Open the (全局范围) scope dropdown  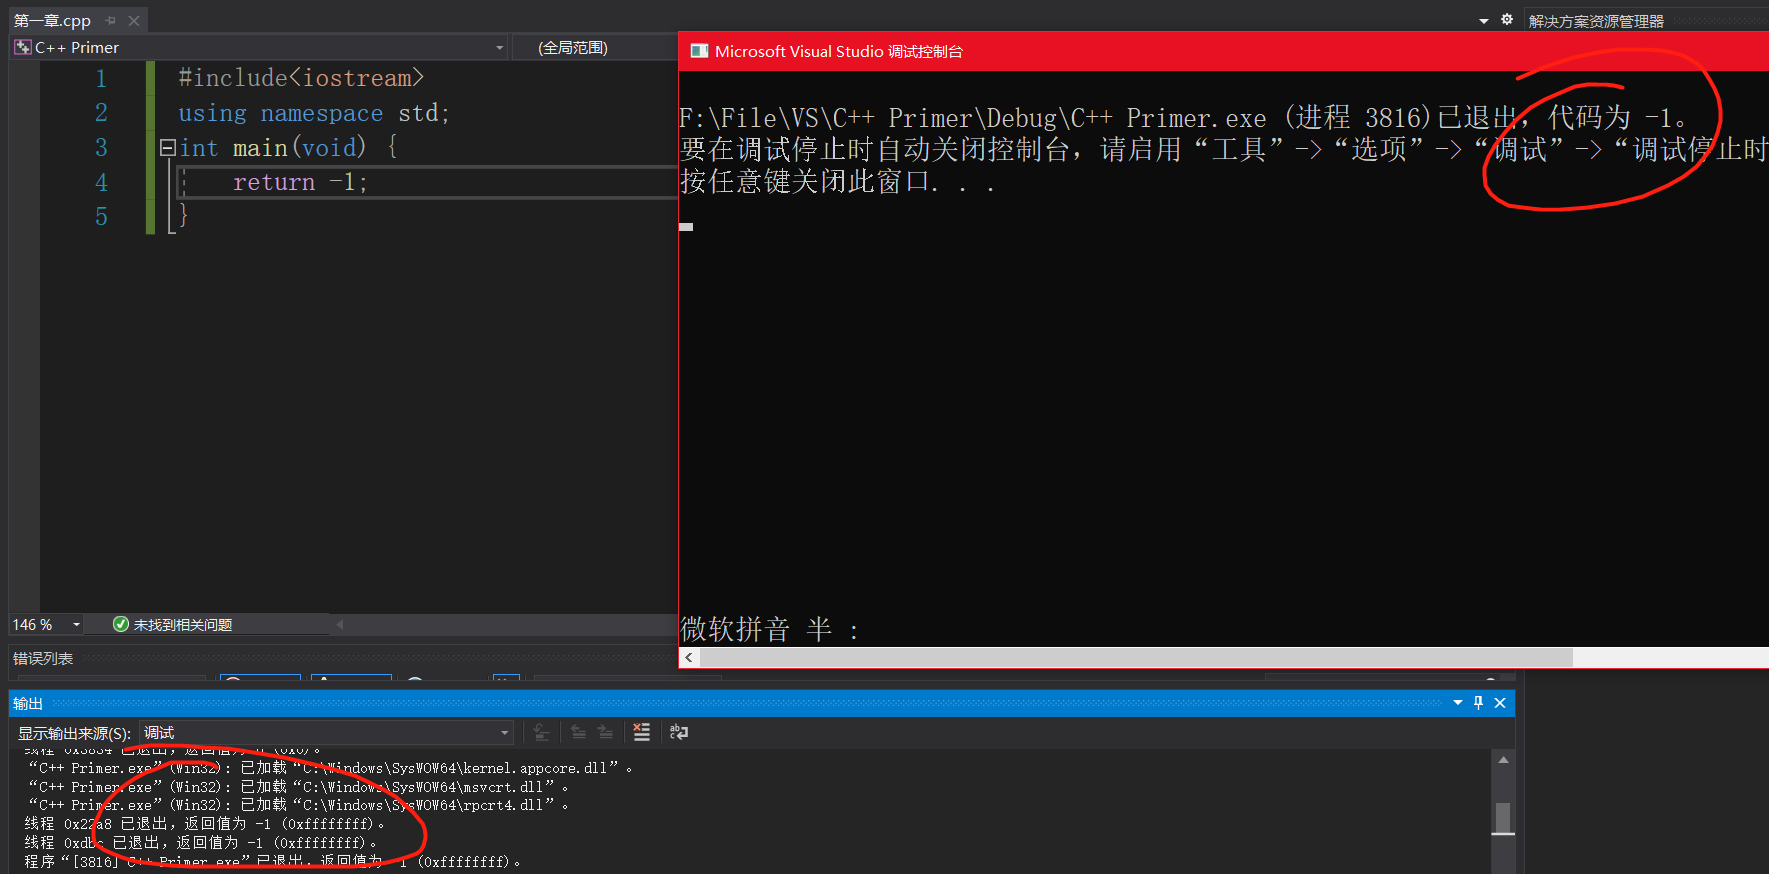tap(595, 48)
